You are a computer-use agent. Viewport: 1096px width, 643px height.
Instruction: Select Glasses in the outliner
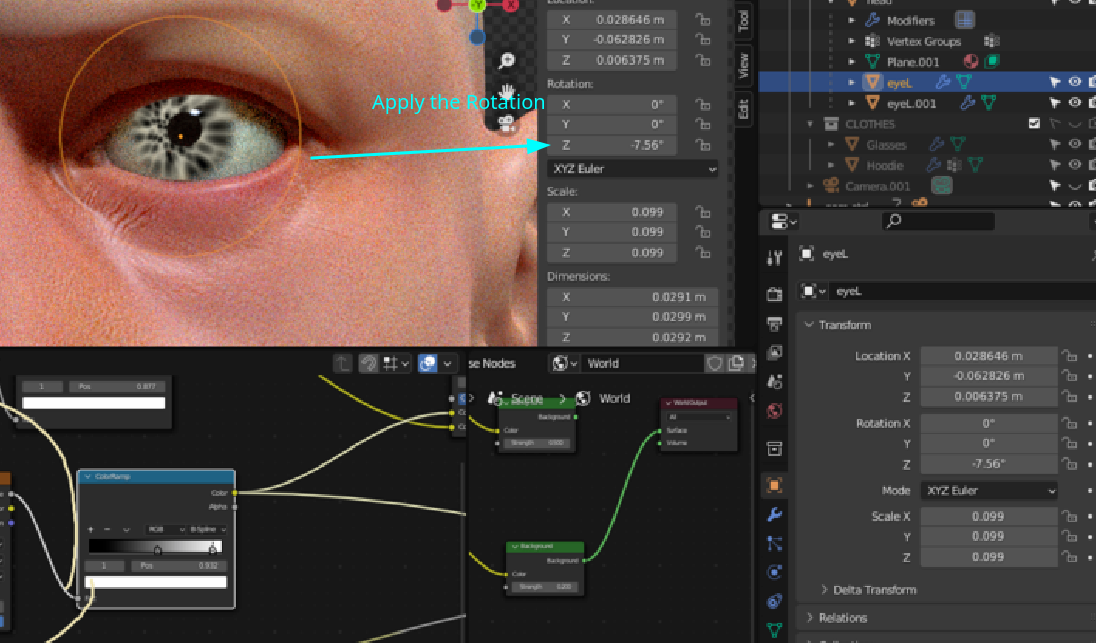pyautogui.click(x=886, y=145)
